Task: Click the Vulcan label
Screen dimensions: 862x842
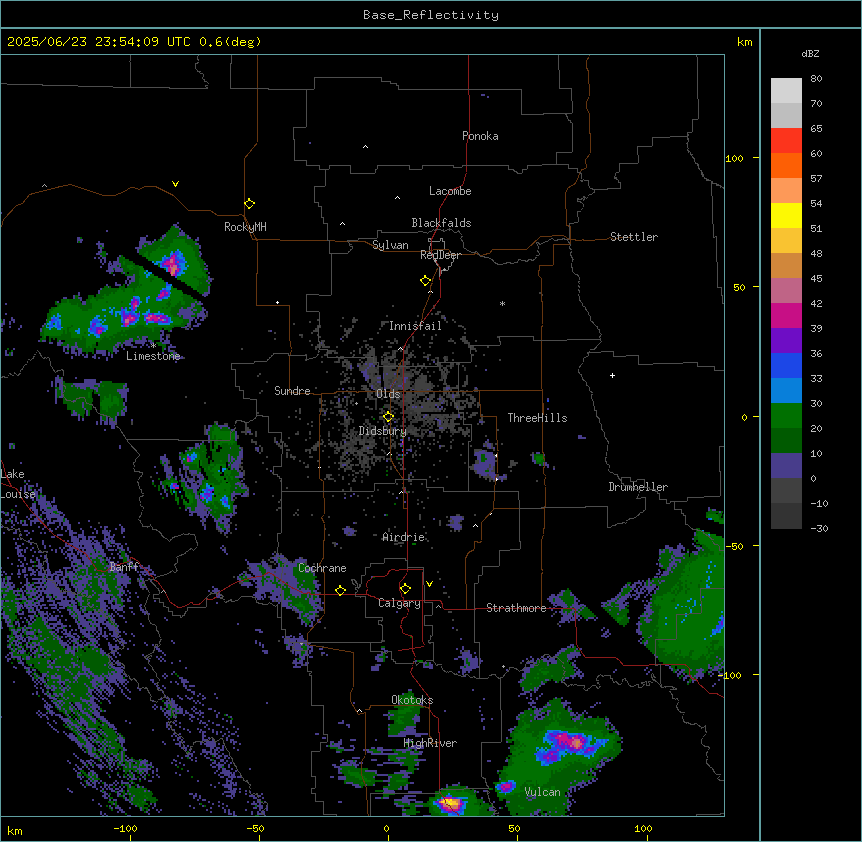Action: click(x=543, y=792)
